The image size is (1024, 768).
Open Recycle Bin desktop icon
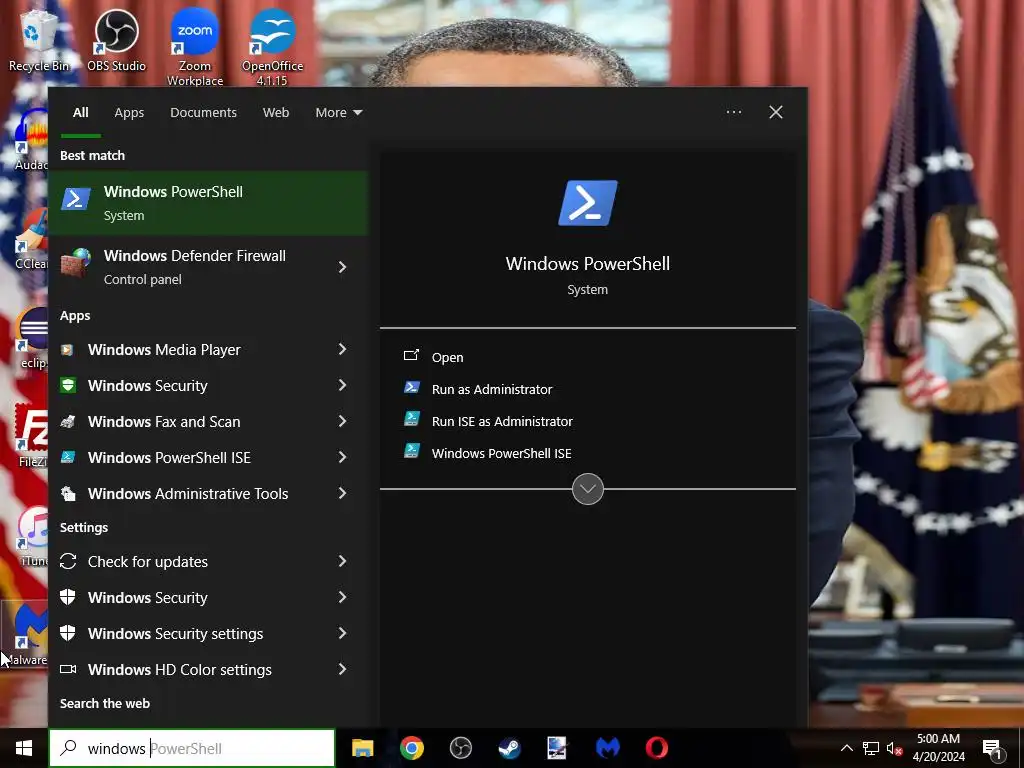coord(39,40)
